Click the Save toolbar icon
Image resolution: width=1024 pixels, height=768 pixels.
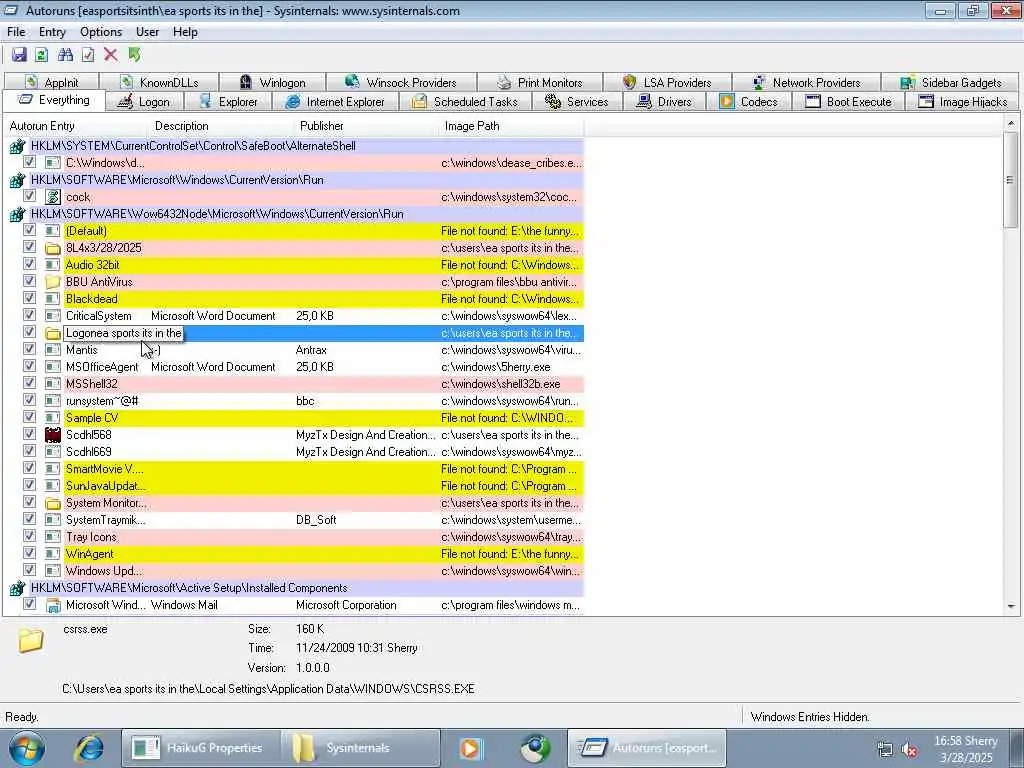pos(19,55)
